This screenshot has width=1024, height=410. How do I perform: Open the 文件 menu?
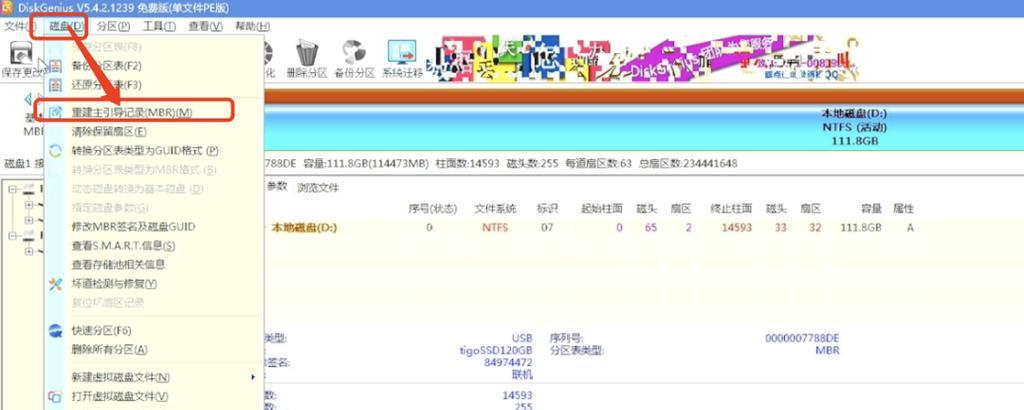coord(18,27)
